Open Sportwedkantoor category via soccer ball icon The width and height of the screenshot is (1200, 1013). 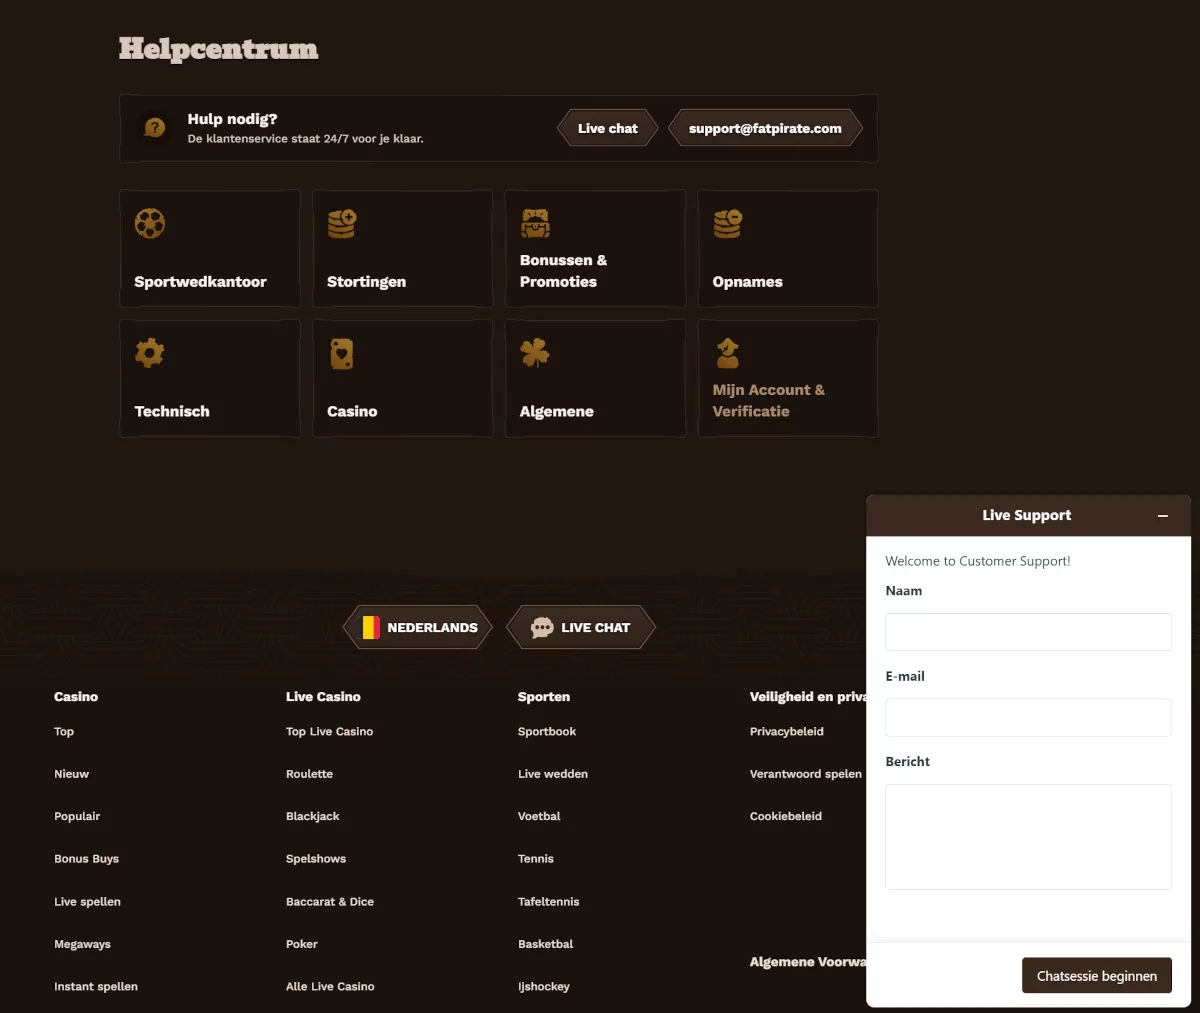click(150, 223)
